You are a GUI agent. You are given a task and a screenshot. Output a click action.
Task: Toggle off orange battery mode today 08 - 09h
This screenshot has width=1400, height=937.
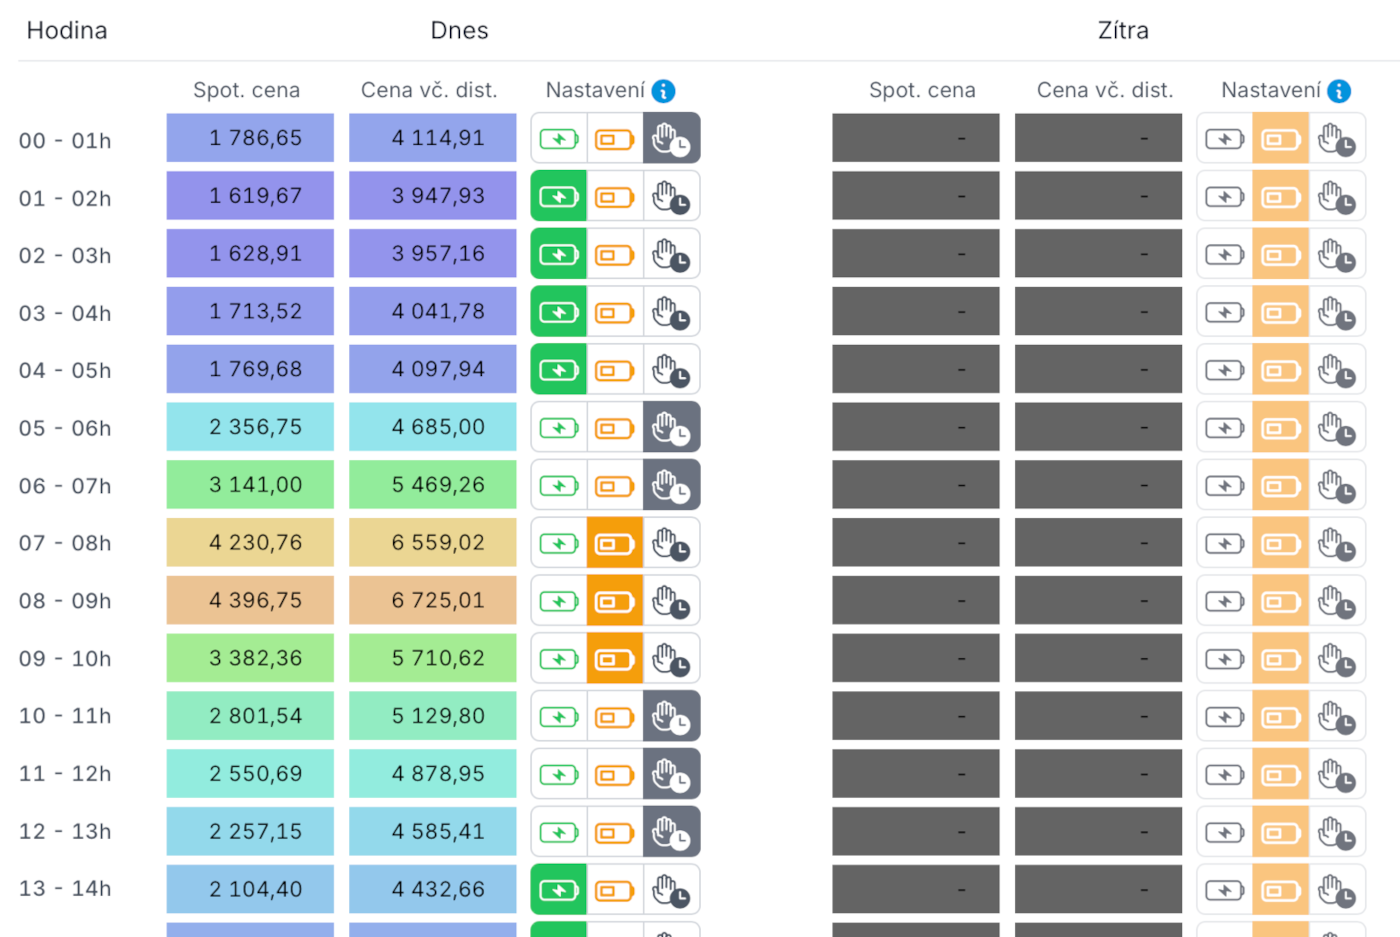[615, 602]
